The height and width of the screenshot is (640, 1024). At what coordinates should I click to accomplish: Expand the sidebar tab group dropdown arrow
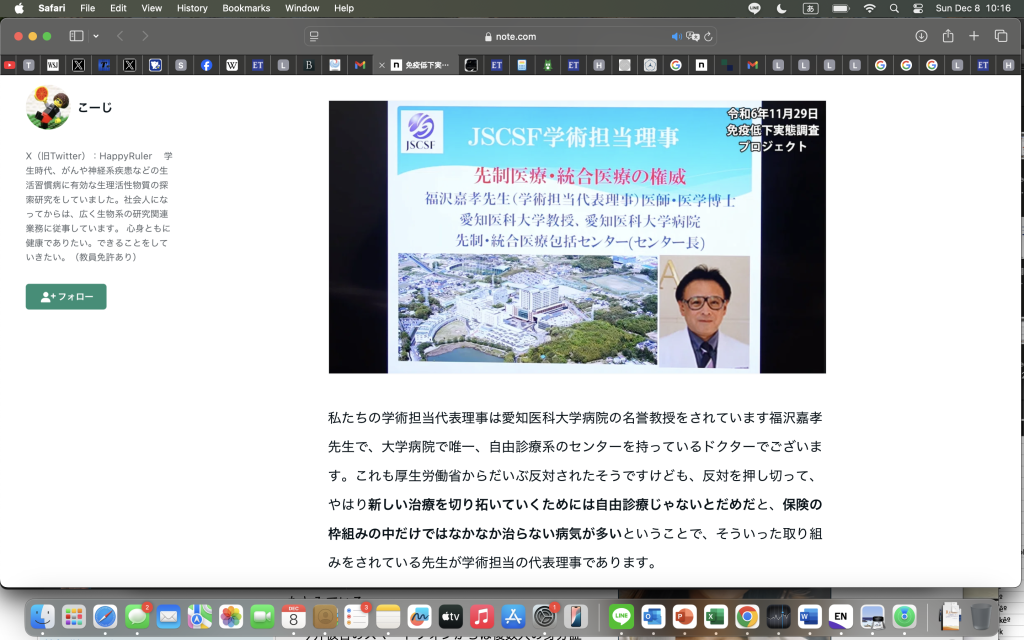point(96,36)
